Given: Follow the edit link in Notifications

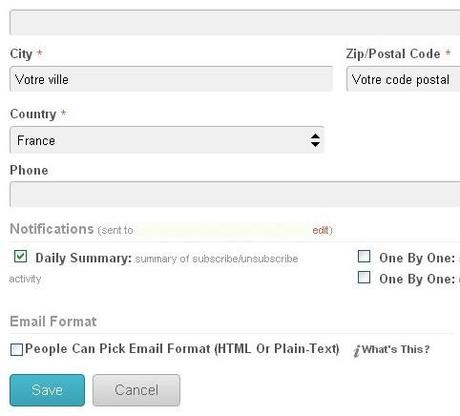Looking at the screenshot, I should click(321, 230).
